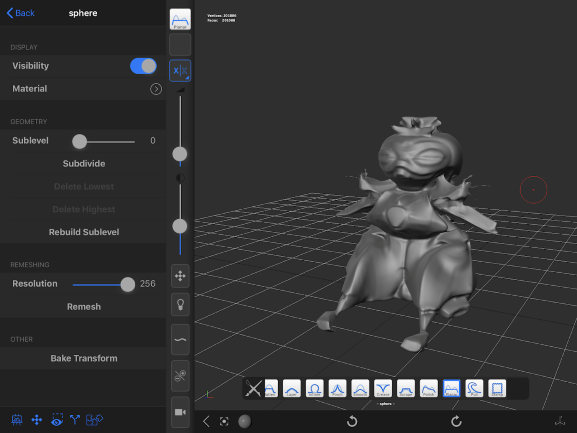Click the brush strength slider handle
The height and width of the screenshot is (433, 577).
point(180,226)
